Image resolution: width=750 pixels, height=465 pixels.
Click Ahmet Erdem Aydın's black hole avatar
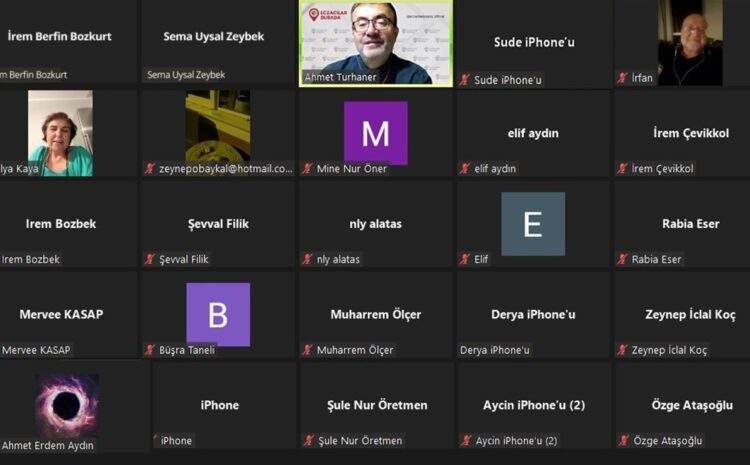click(x=67, y=406)
